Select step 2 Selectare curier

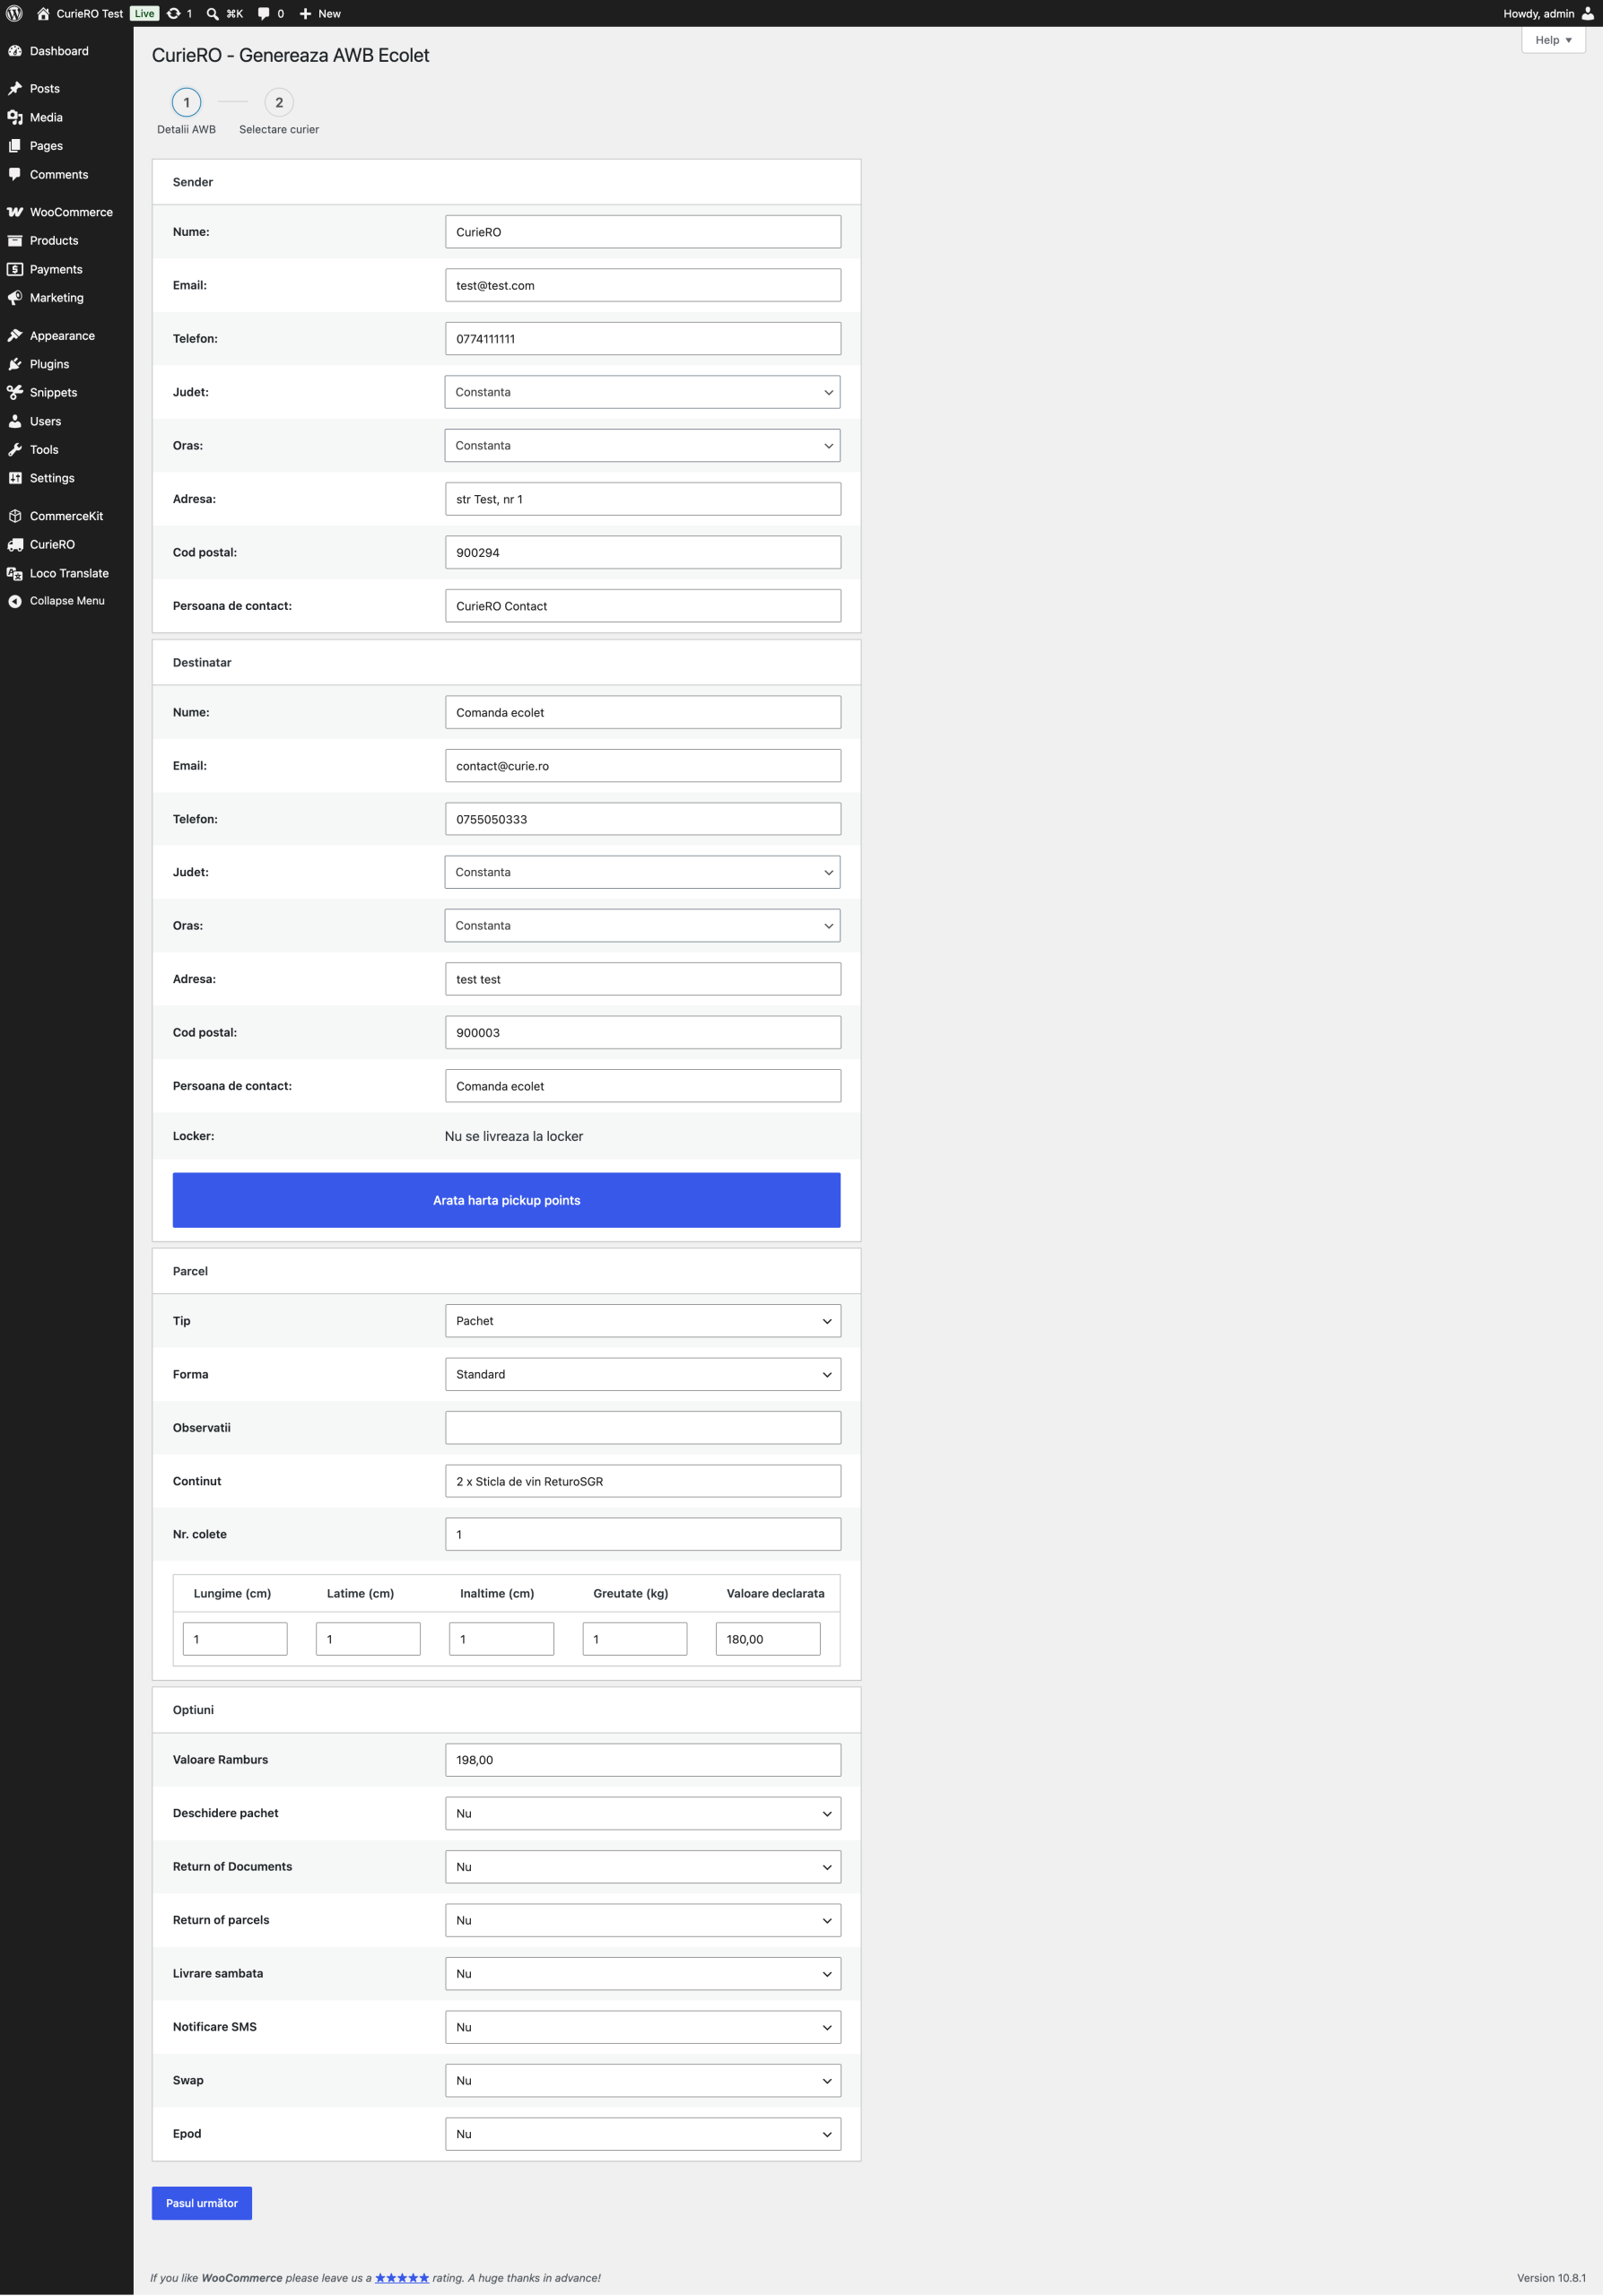tap(279, 111)
